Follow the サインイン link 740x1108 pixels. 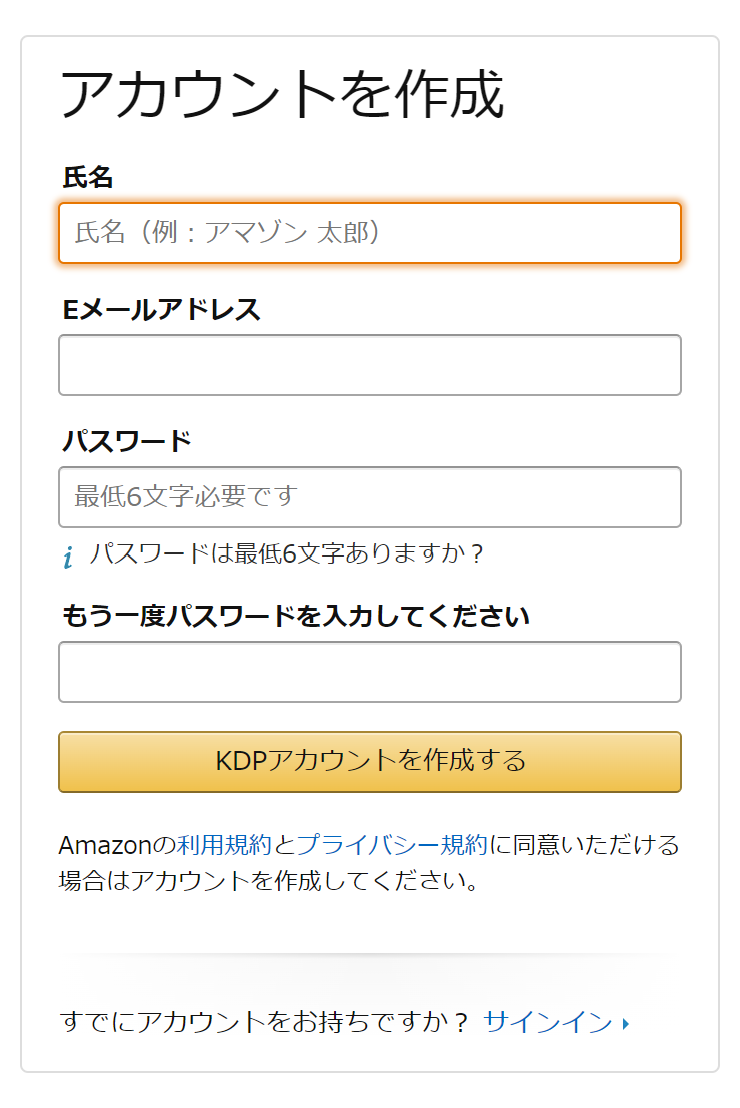pos(548,1022)
